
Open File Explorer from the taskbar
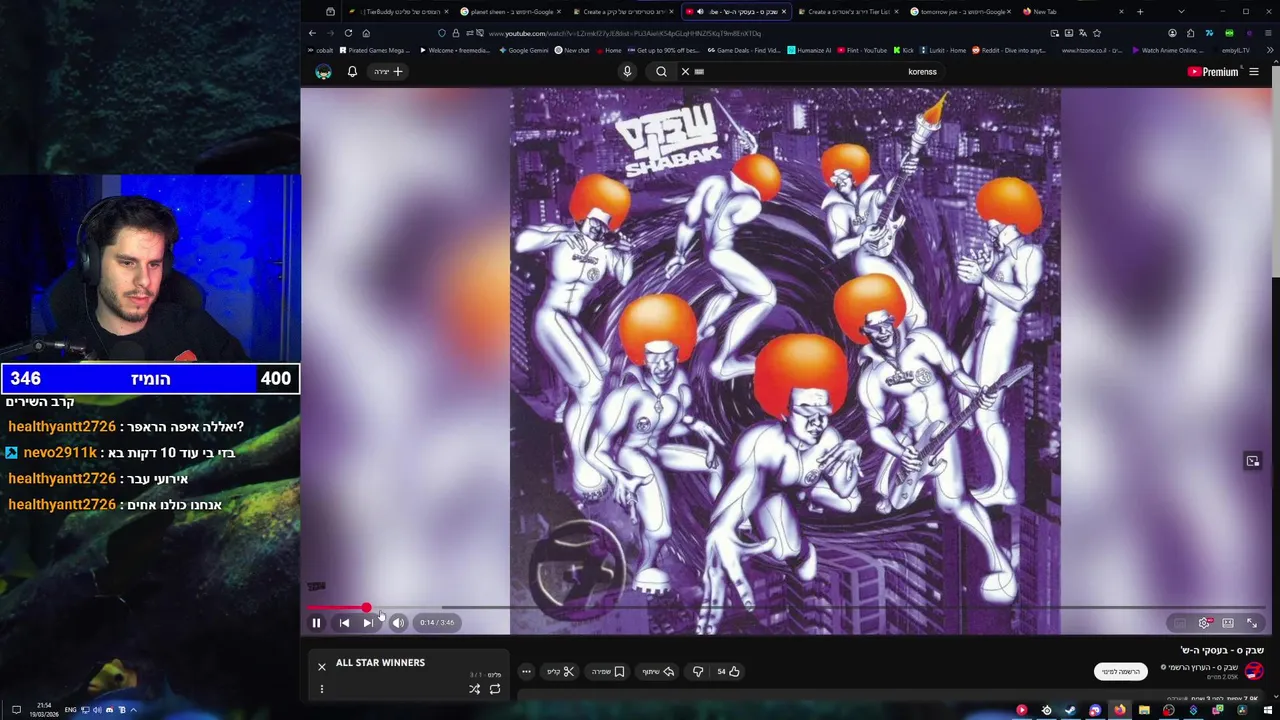point(1144,710)
